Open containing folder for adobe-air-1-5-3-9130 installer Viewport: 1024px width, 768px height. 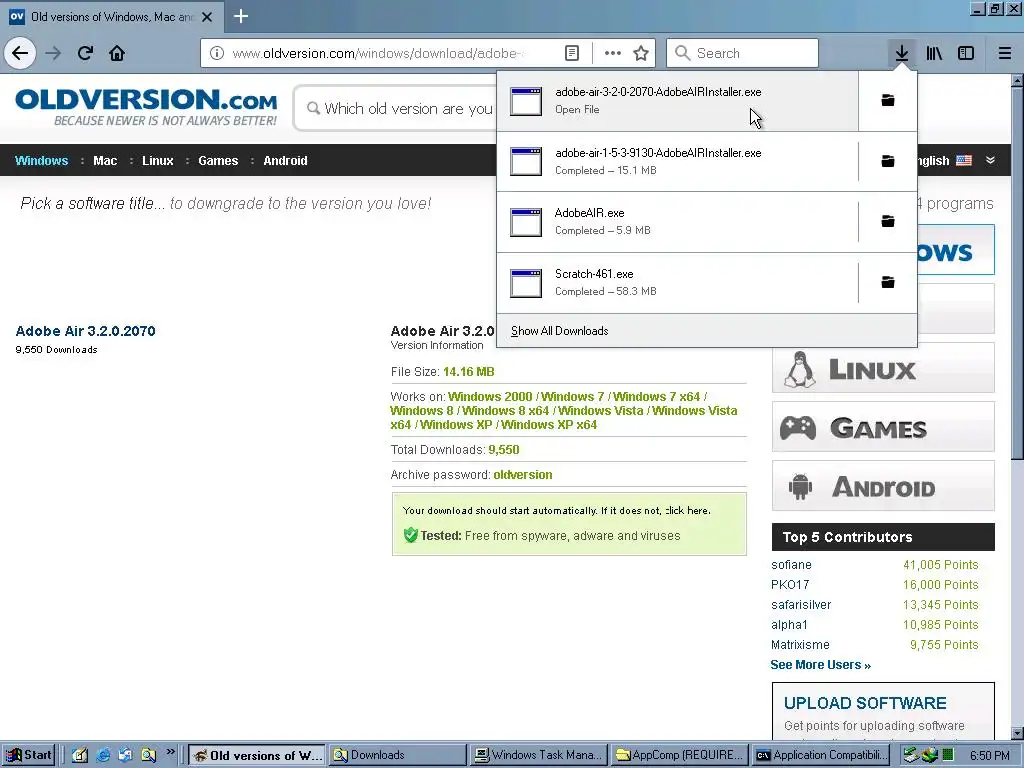pos(888,161)
